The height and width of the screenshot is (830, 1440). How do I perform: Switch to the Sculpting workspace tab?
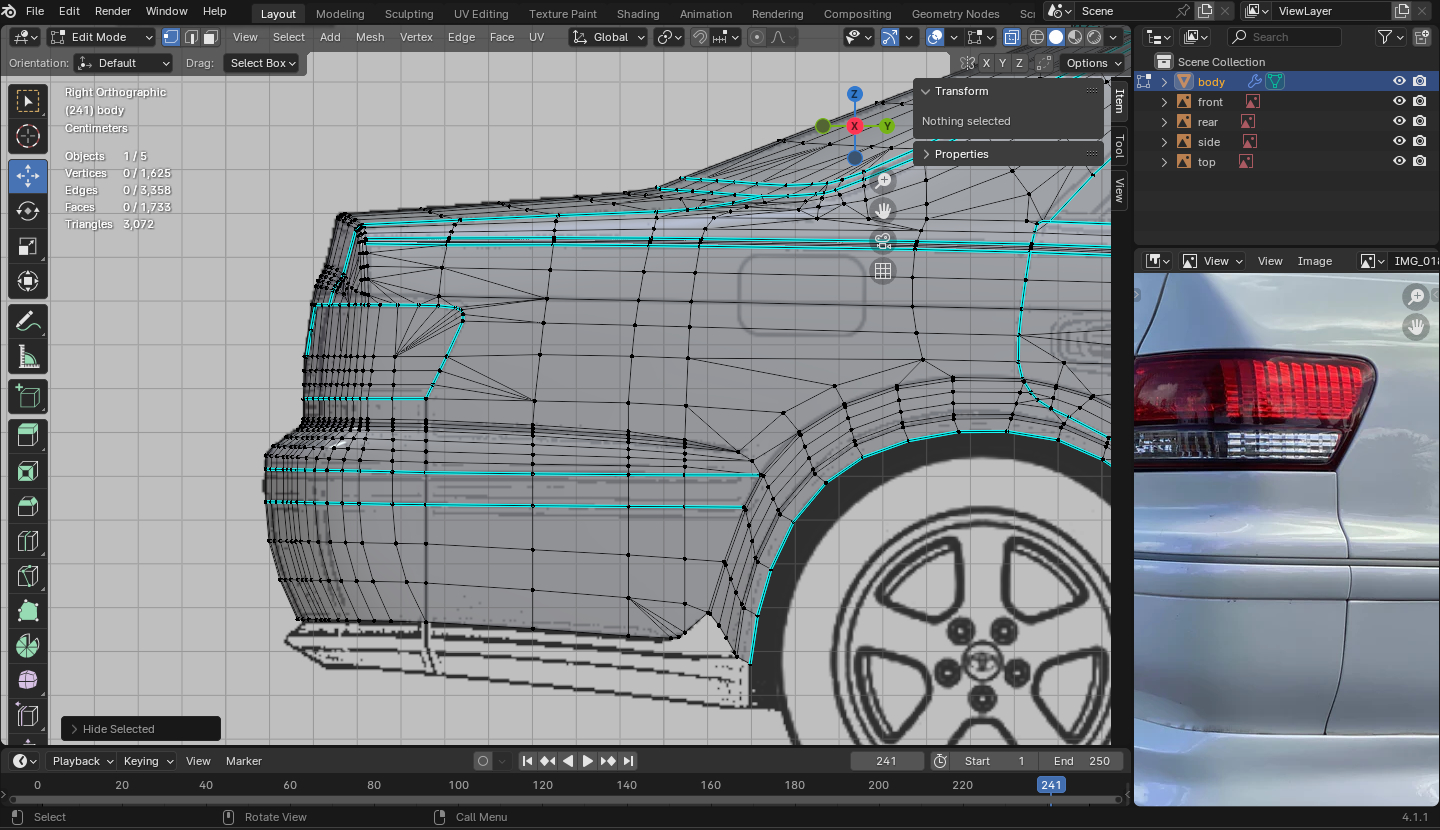pos(409,14)
